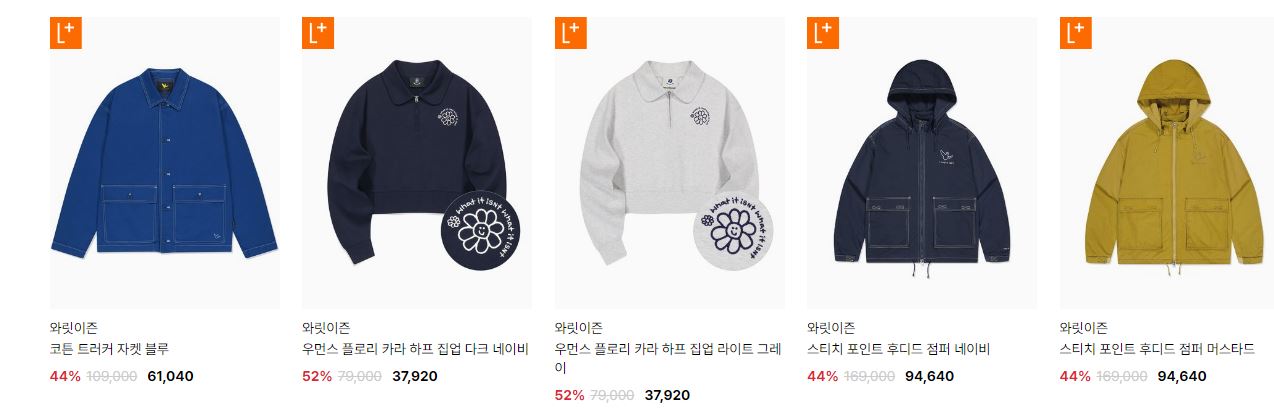1274x418 pixels.
Task: Click brand name 와릿이즌 under blue jacket
Action: click(x=74, y=327)
